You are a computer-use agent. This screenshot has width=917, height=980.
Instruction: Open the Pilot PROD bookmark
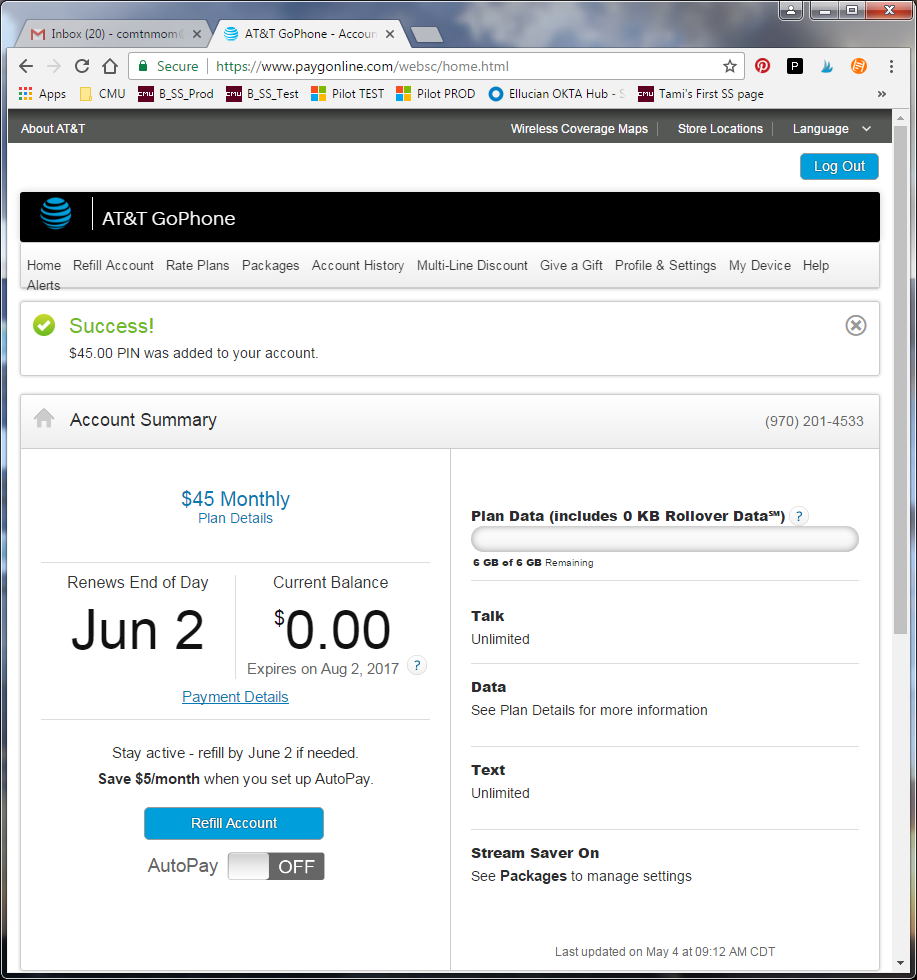point(436,94)
